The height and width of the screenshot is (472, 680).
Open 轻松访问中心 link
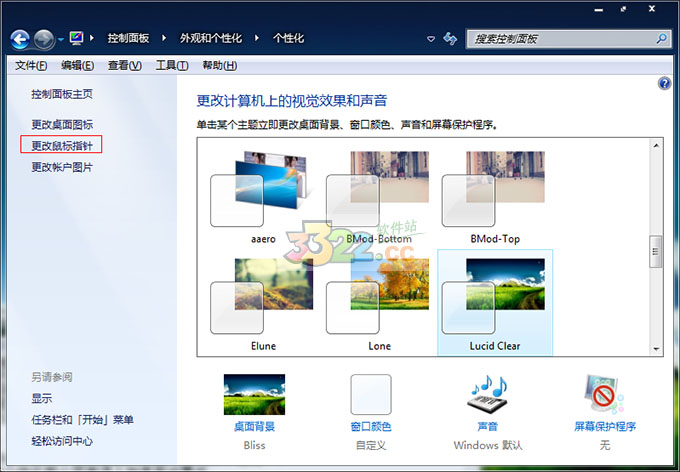pyautogui.click(x=62, y=441)
